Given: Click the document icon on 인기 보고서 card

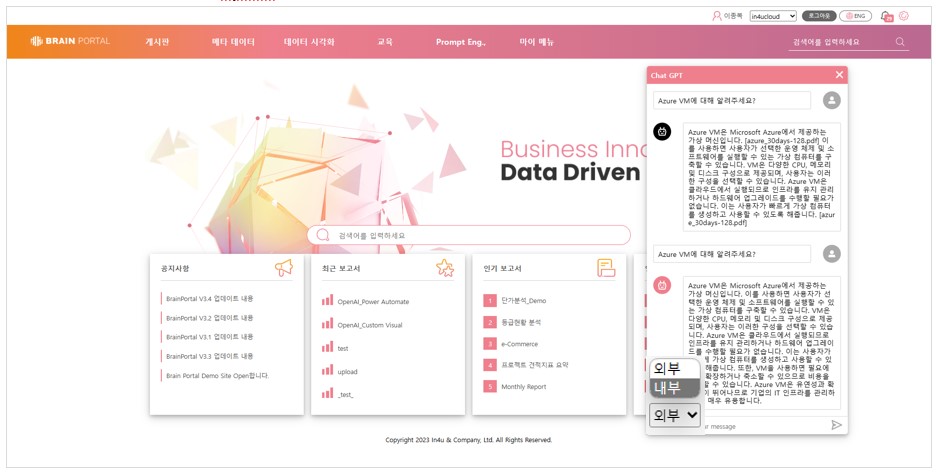Looking at the screenshot, I should (606, 268).
